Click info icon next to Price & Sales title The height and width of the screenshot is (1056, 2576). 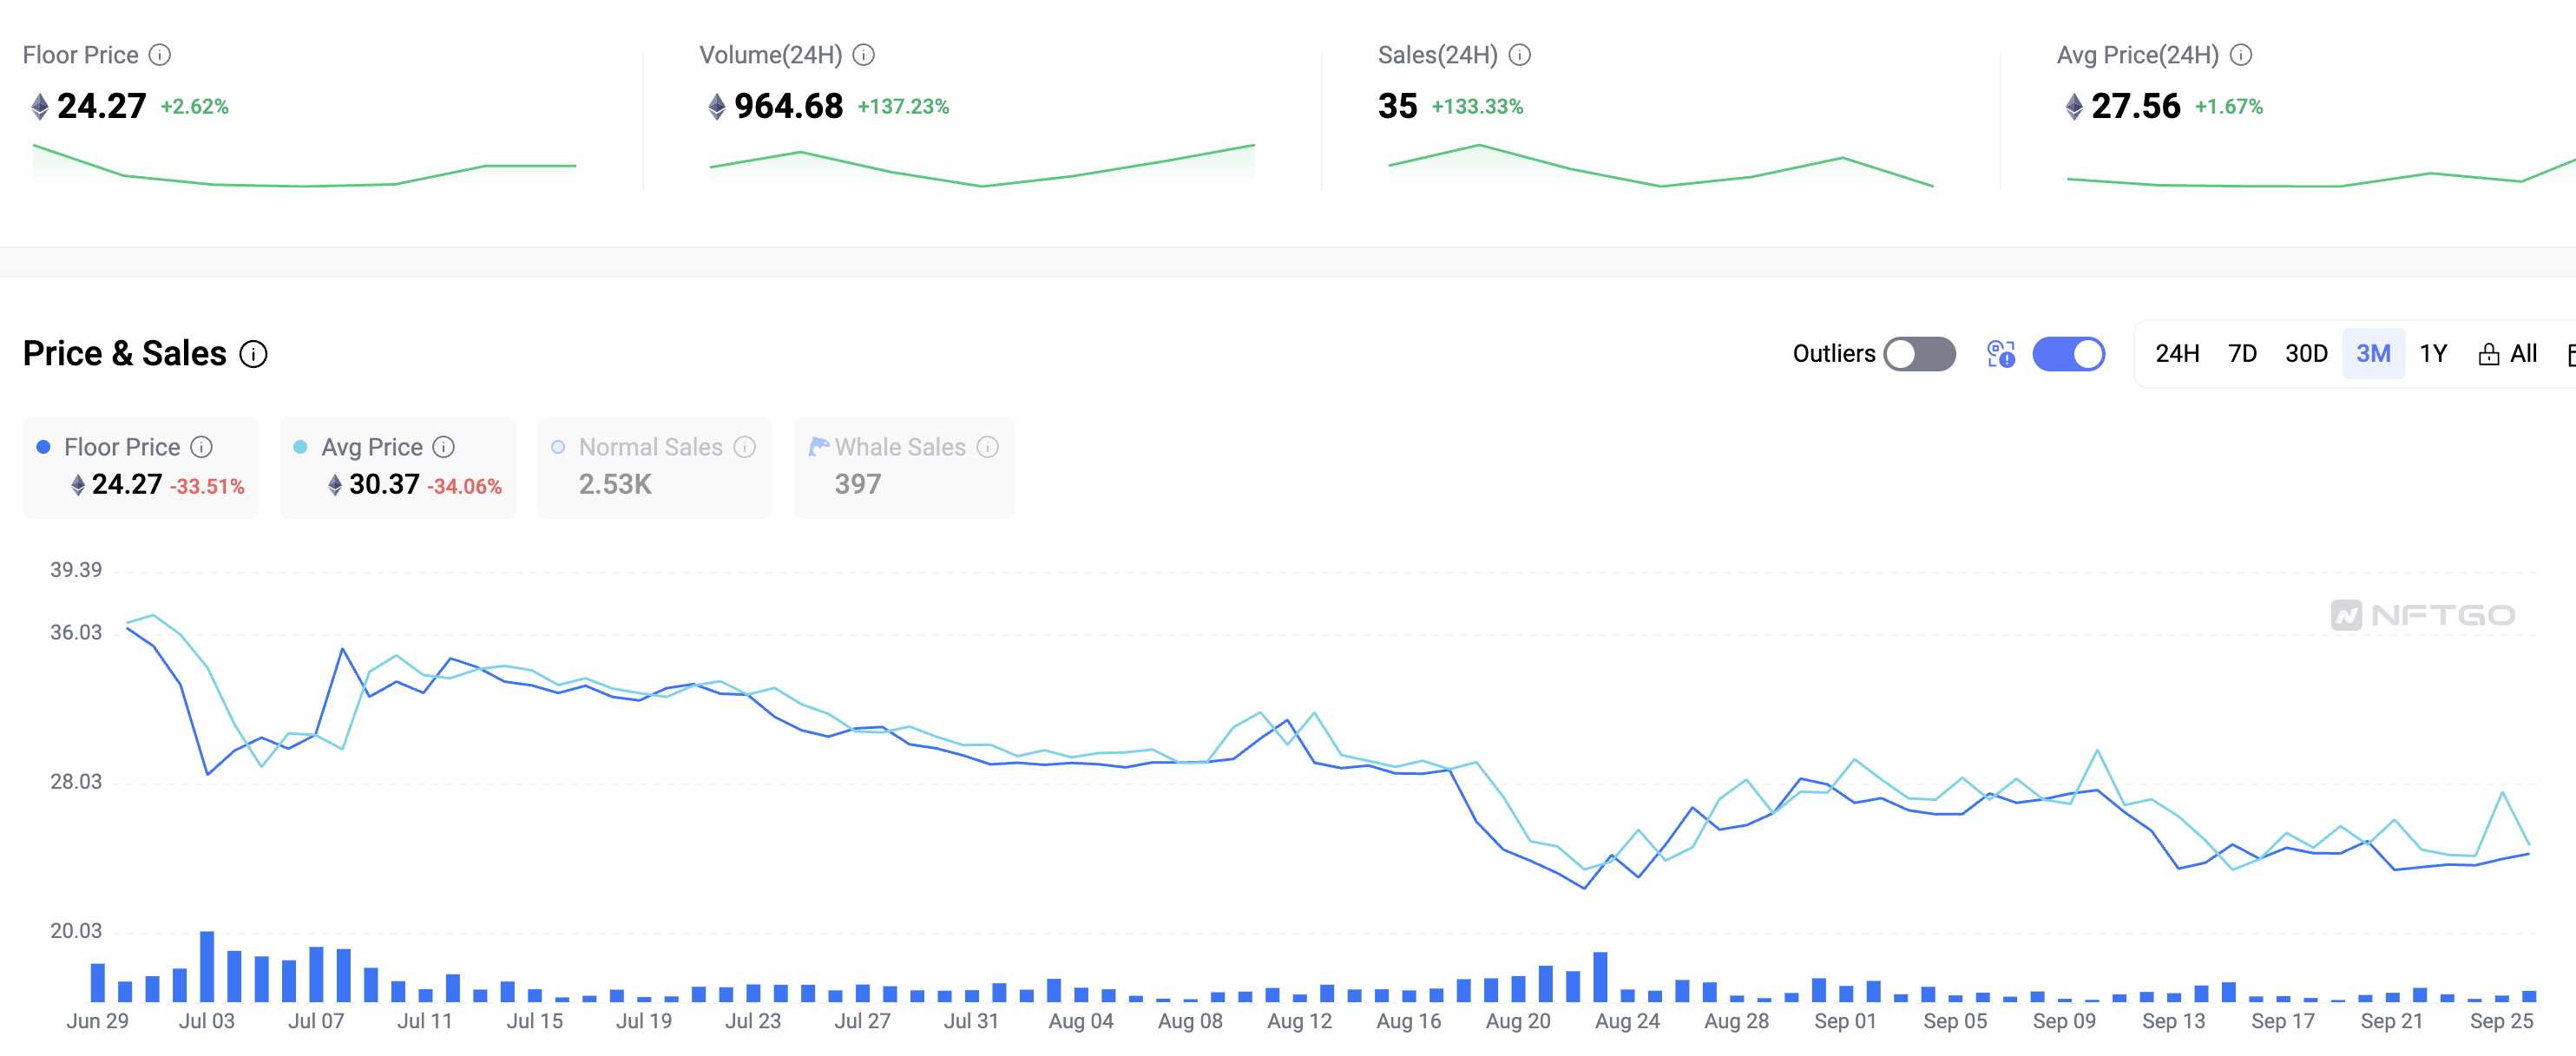(x=254, y=354)
